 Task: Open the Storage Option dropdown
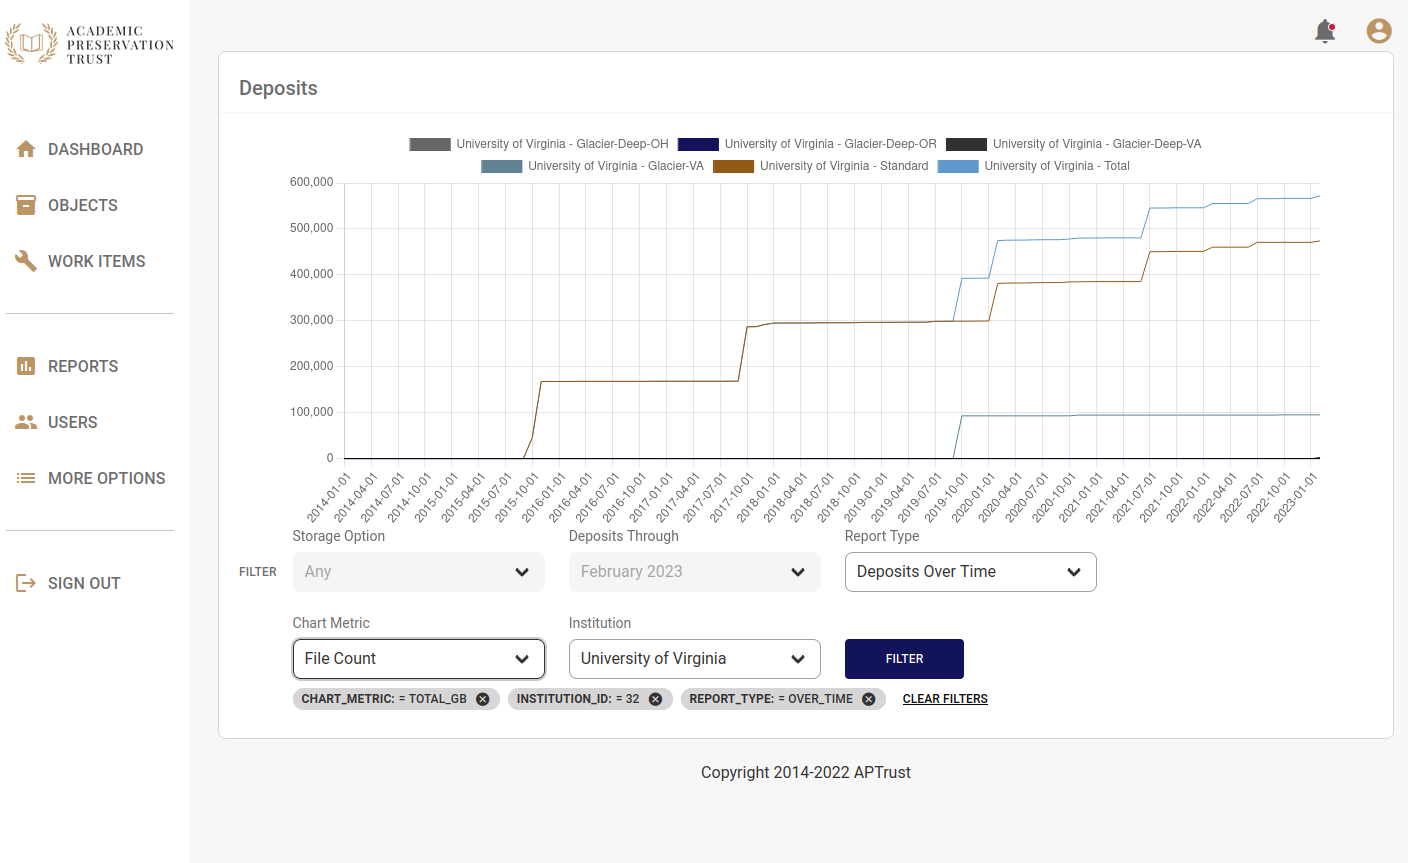419,572
